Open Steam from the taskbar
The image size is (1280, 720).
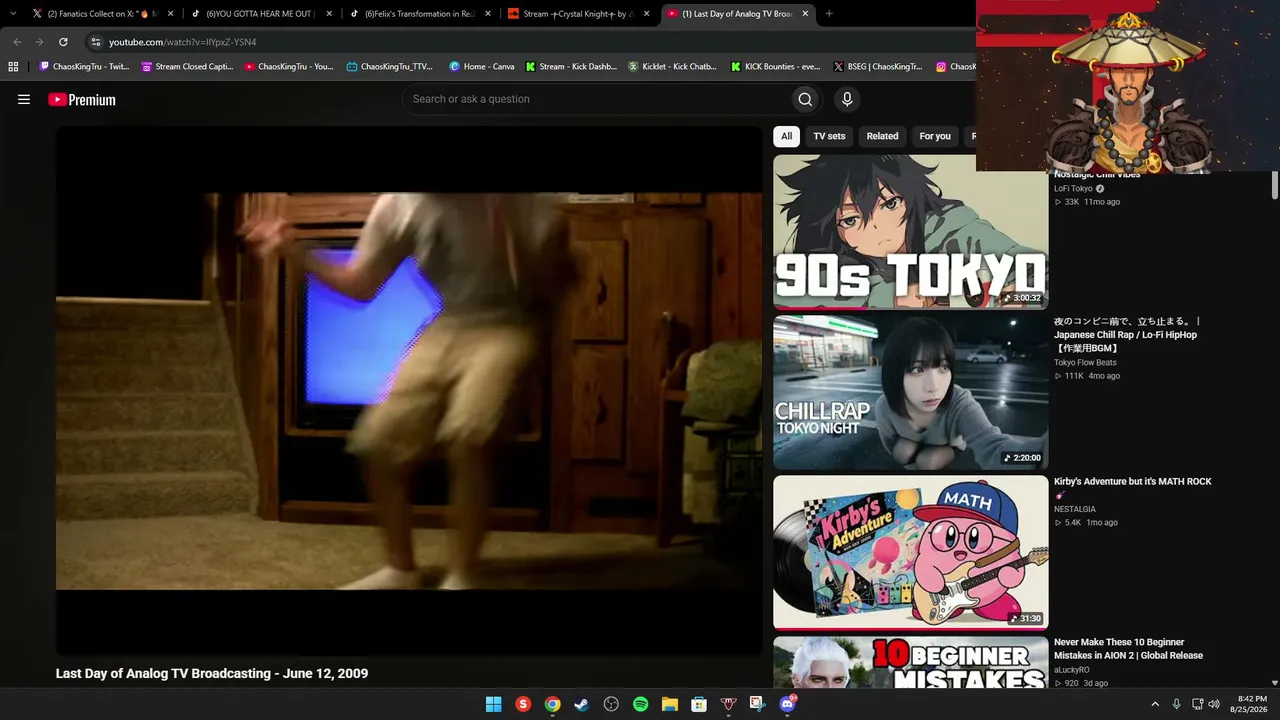pyautogui.click(x=581, y=704)
